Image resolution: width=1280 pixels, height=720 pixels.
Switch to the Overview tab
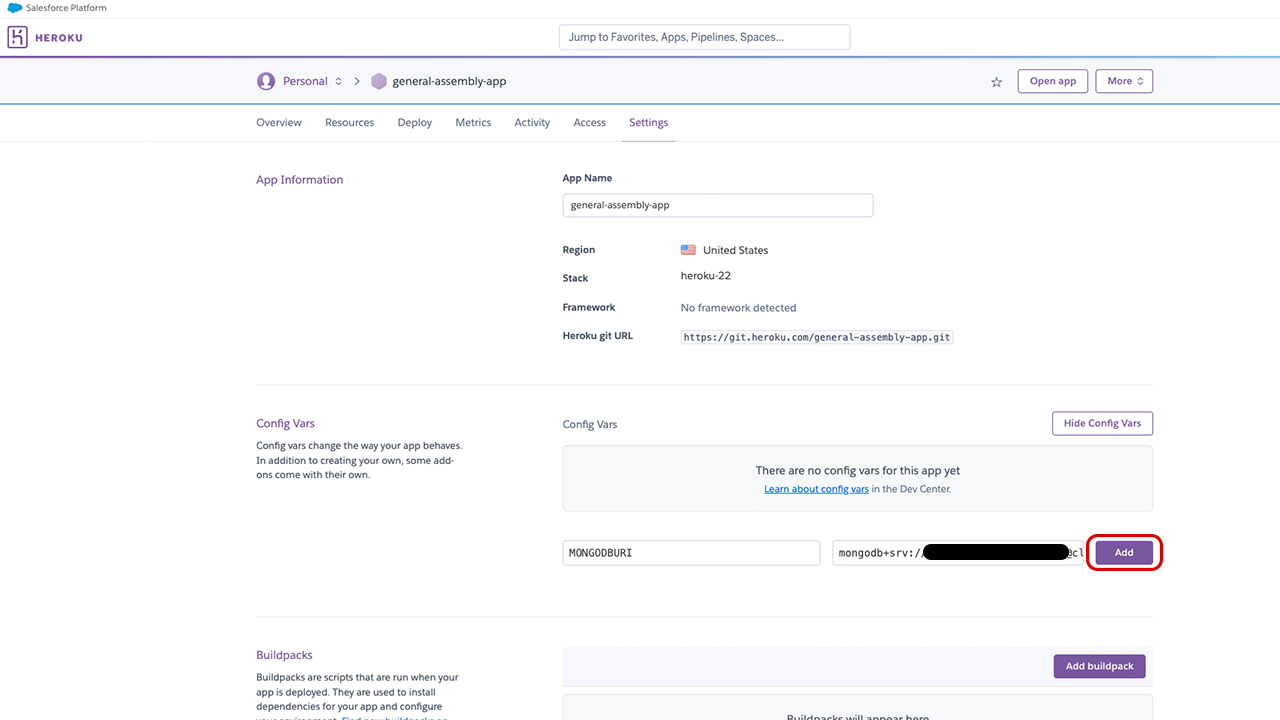point(279,122)
